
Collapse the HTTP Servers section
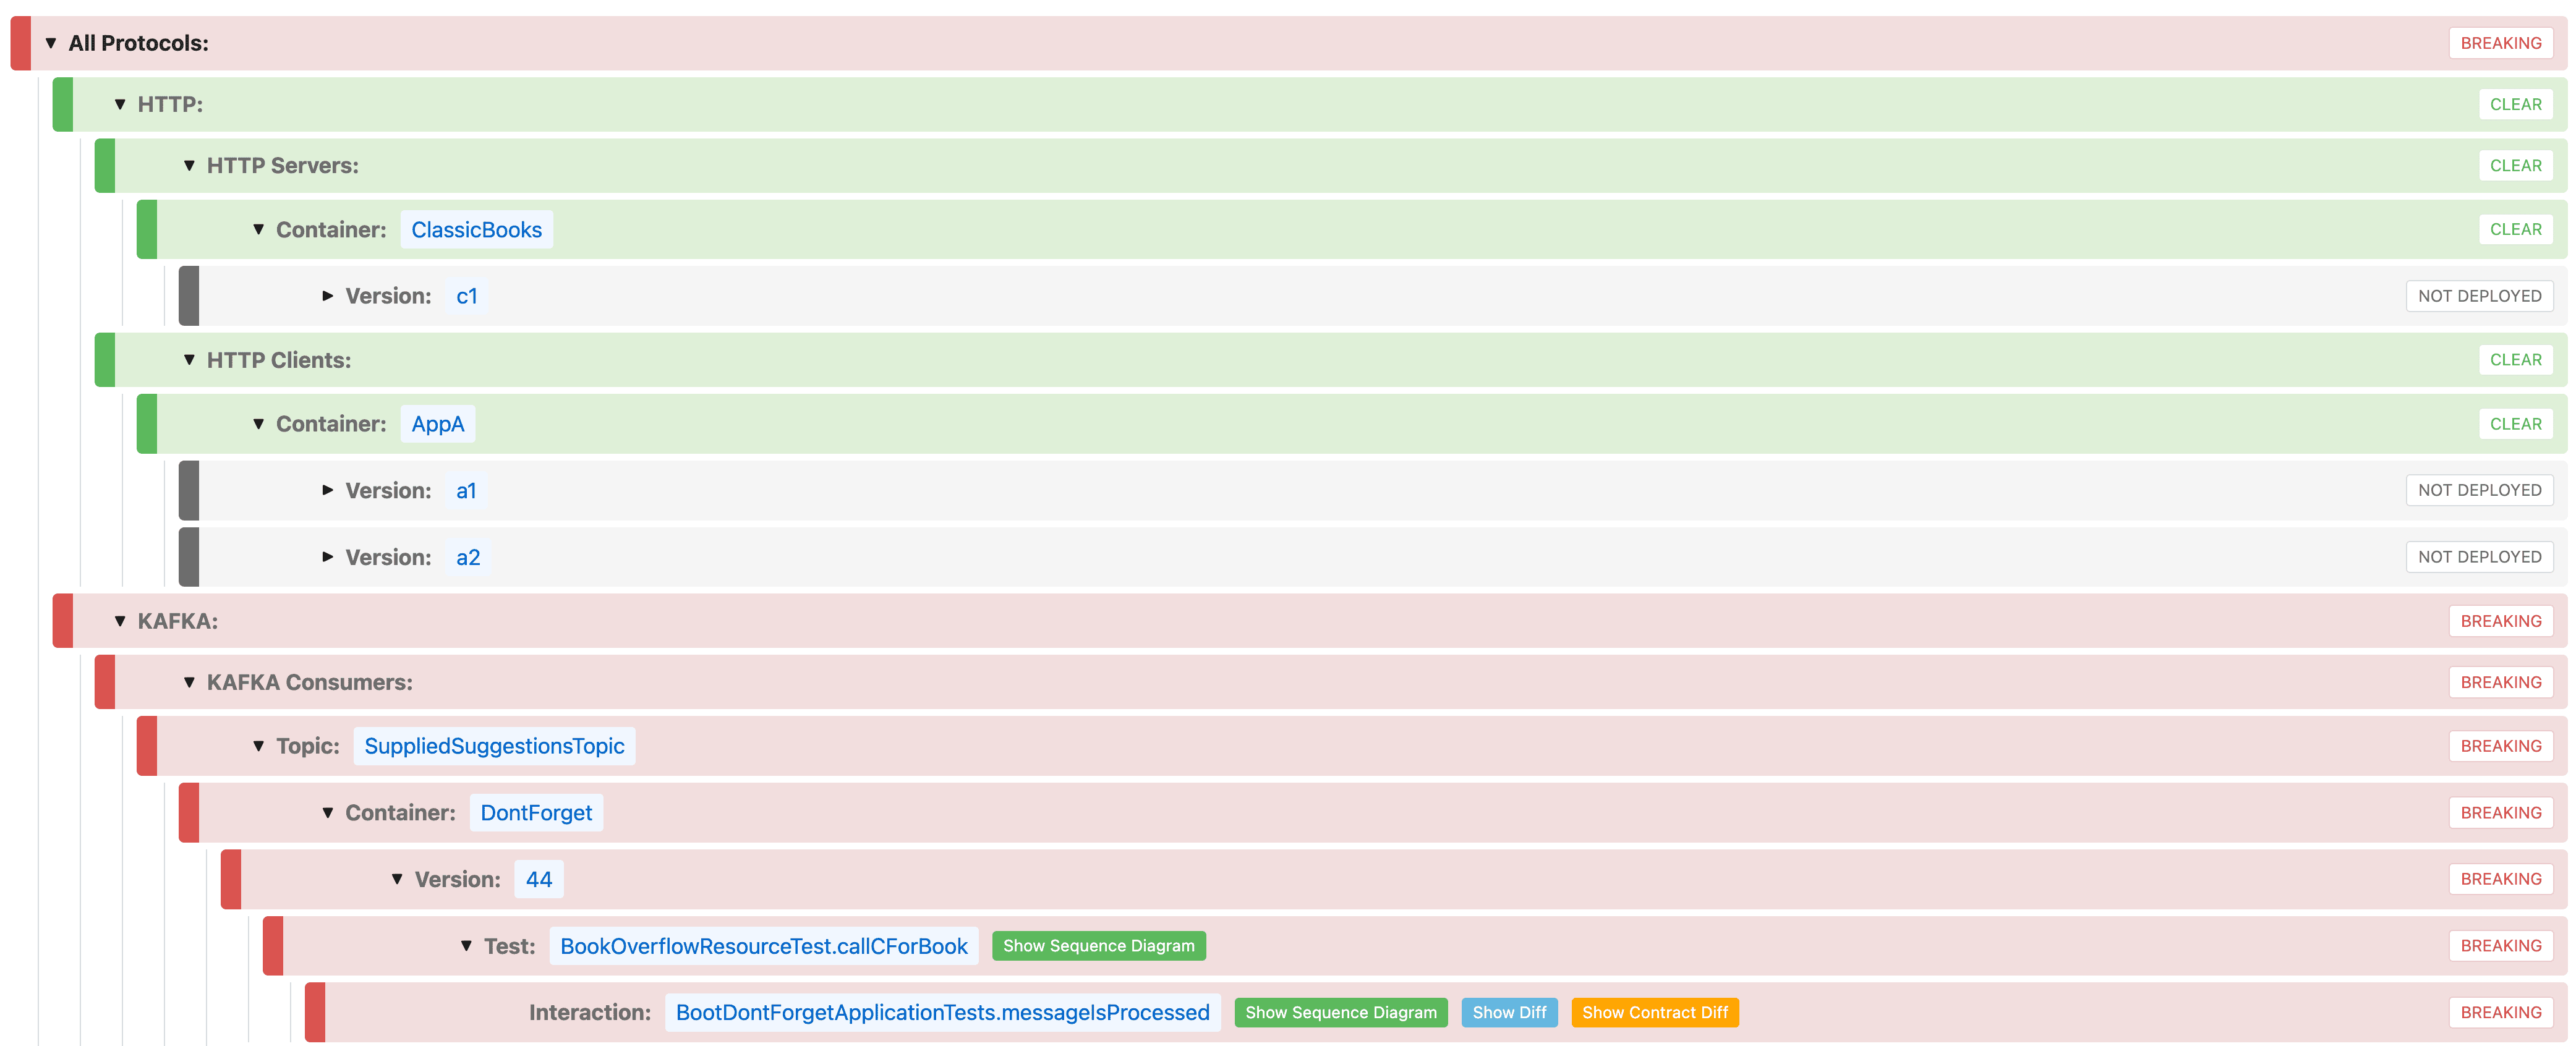pyautogui.click(x=189, y=165)
